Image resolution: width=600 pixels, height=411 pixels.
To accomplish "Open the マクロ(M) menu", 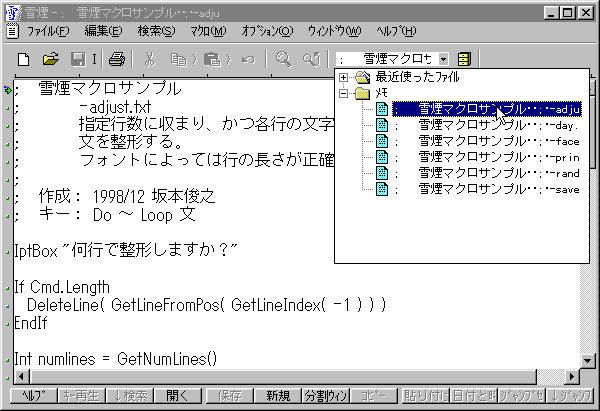I will click(x=209, y=31).
